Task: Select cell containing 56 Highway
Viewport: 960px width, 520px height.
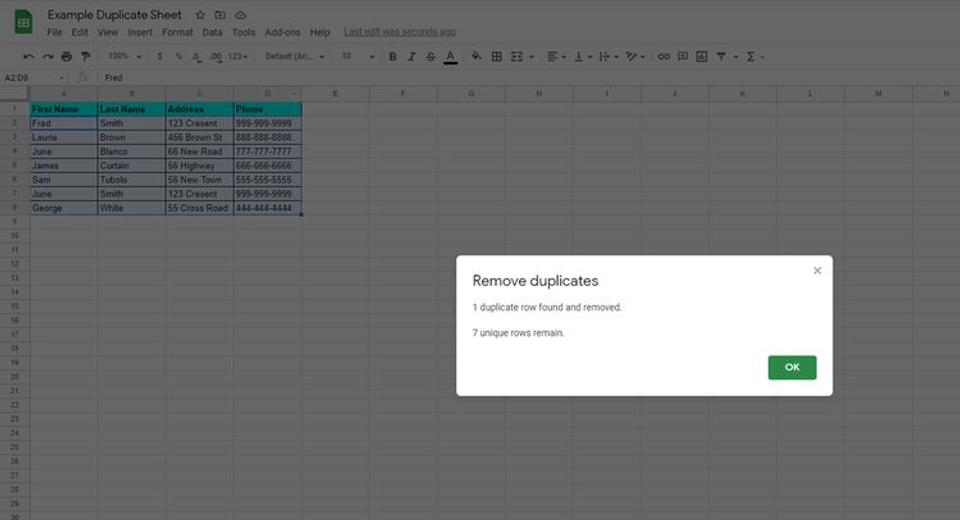Action: click(200, 165)
